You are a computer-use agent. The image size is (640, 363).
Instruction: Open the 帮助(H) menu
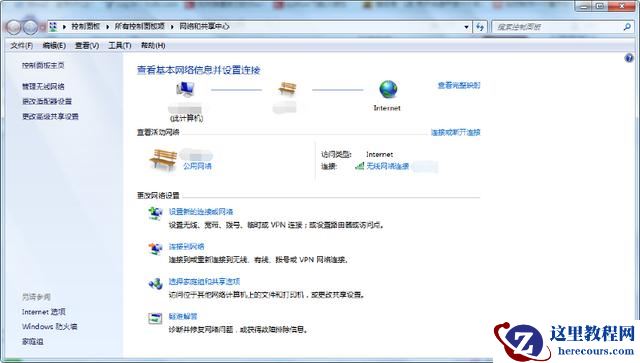click(153, 45)
